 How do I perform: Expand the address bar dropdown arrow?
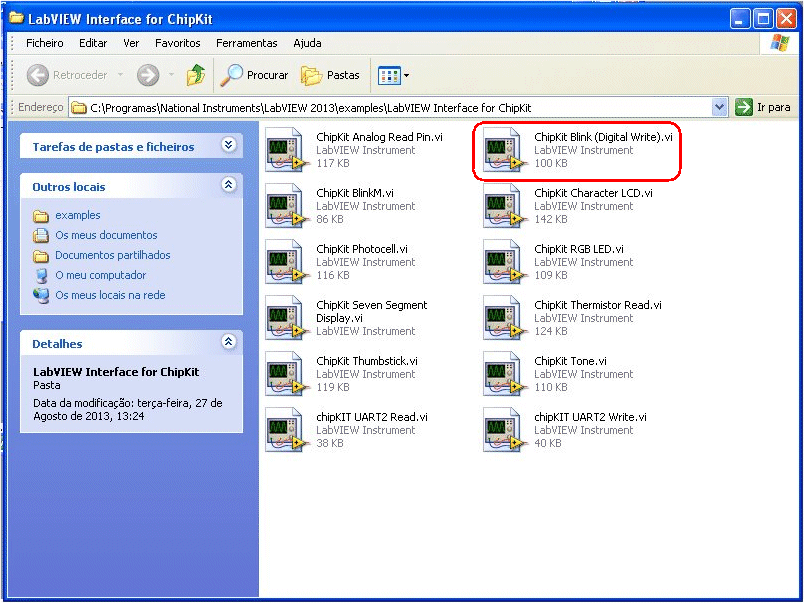[x=719, y=107]
